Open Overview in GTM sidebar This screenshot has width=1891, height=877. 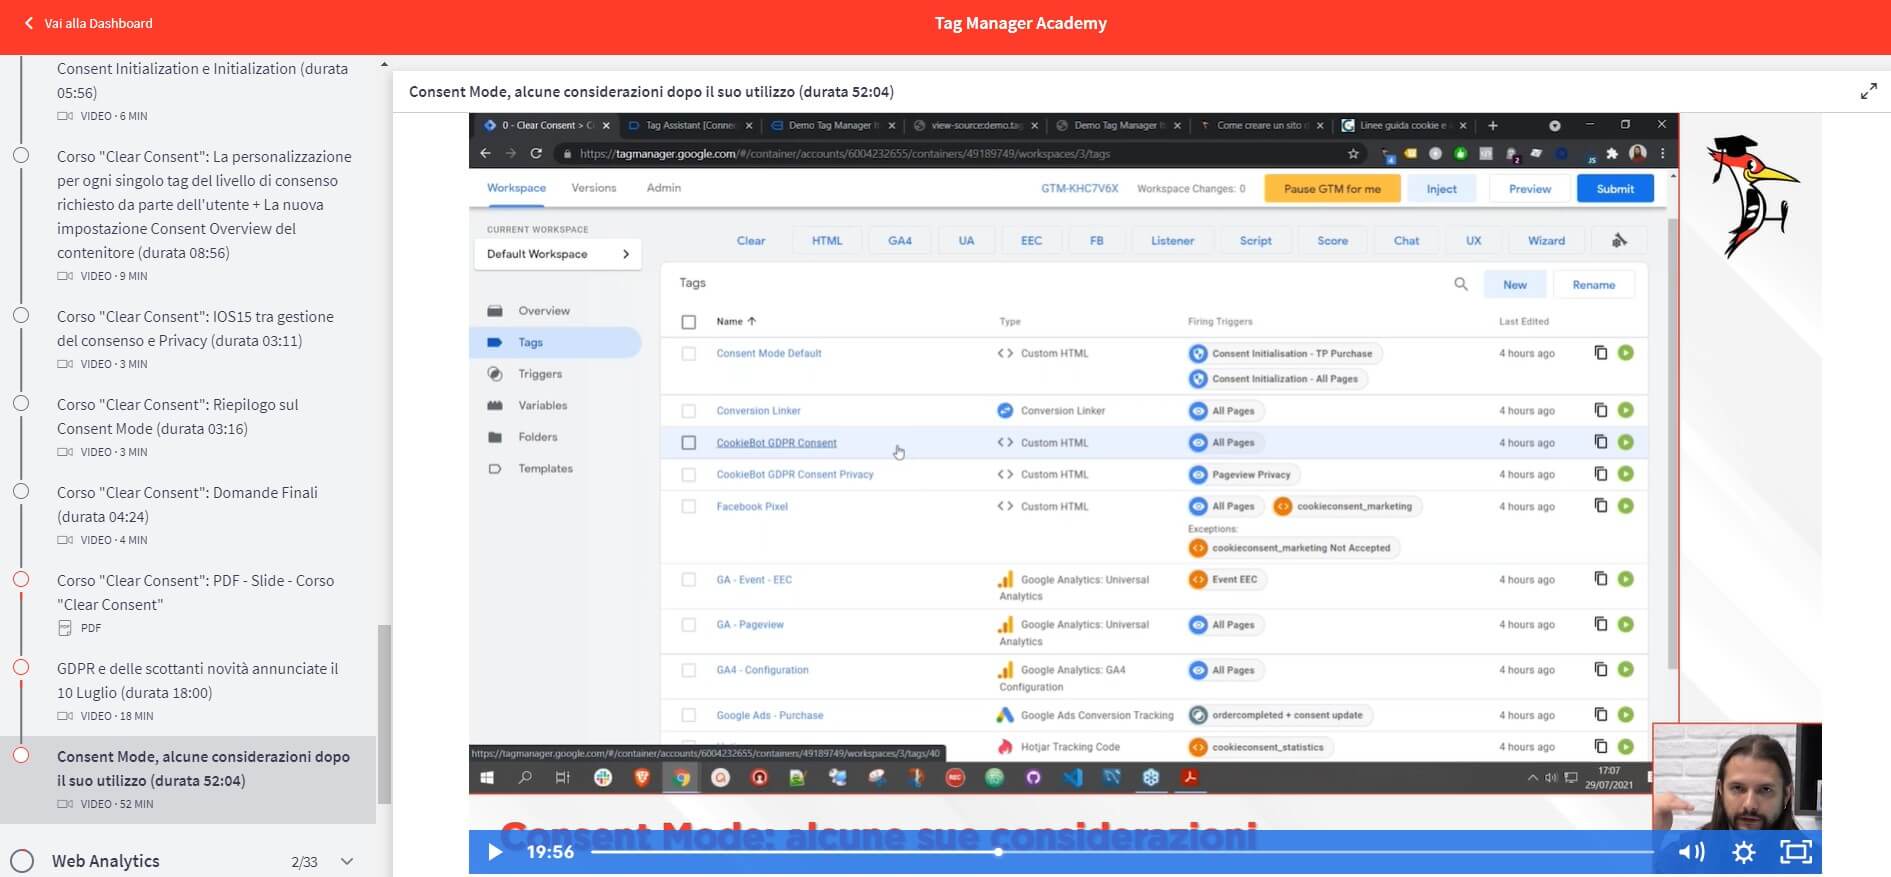point(543,311)
